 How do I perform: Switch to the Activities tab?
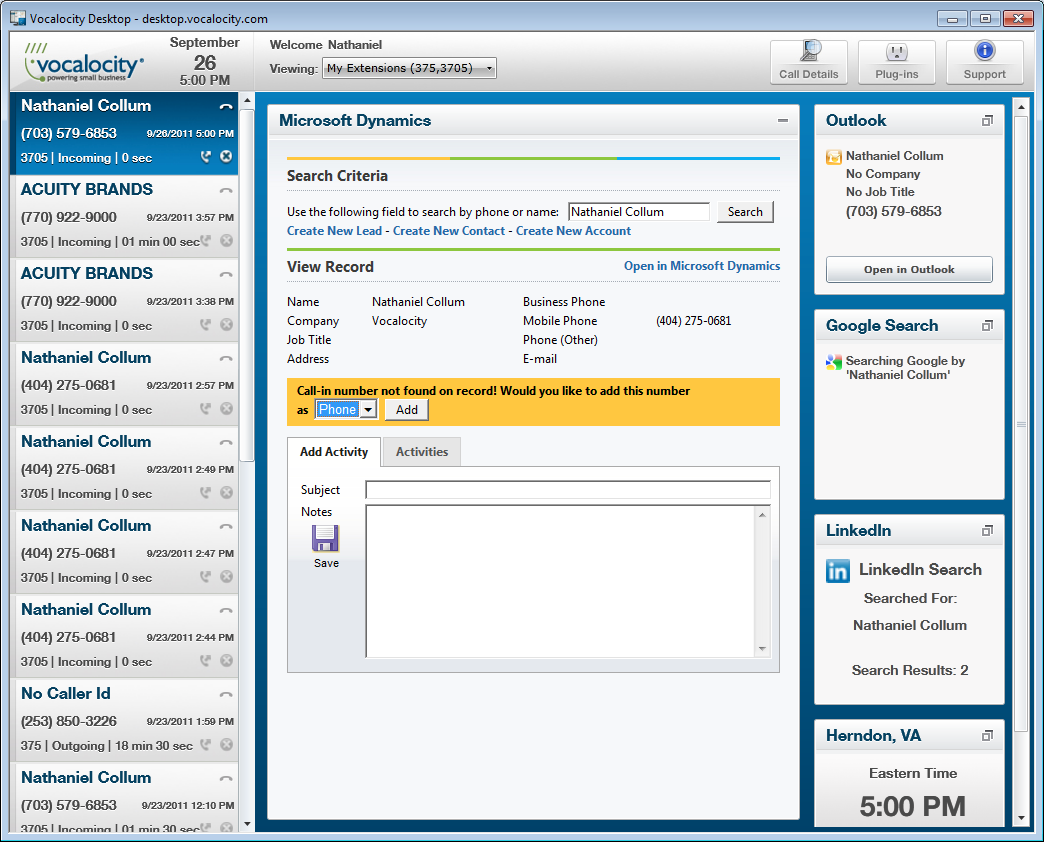(x=421, y=452)
